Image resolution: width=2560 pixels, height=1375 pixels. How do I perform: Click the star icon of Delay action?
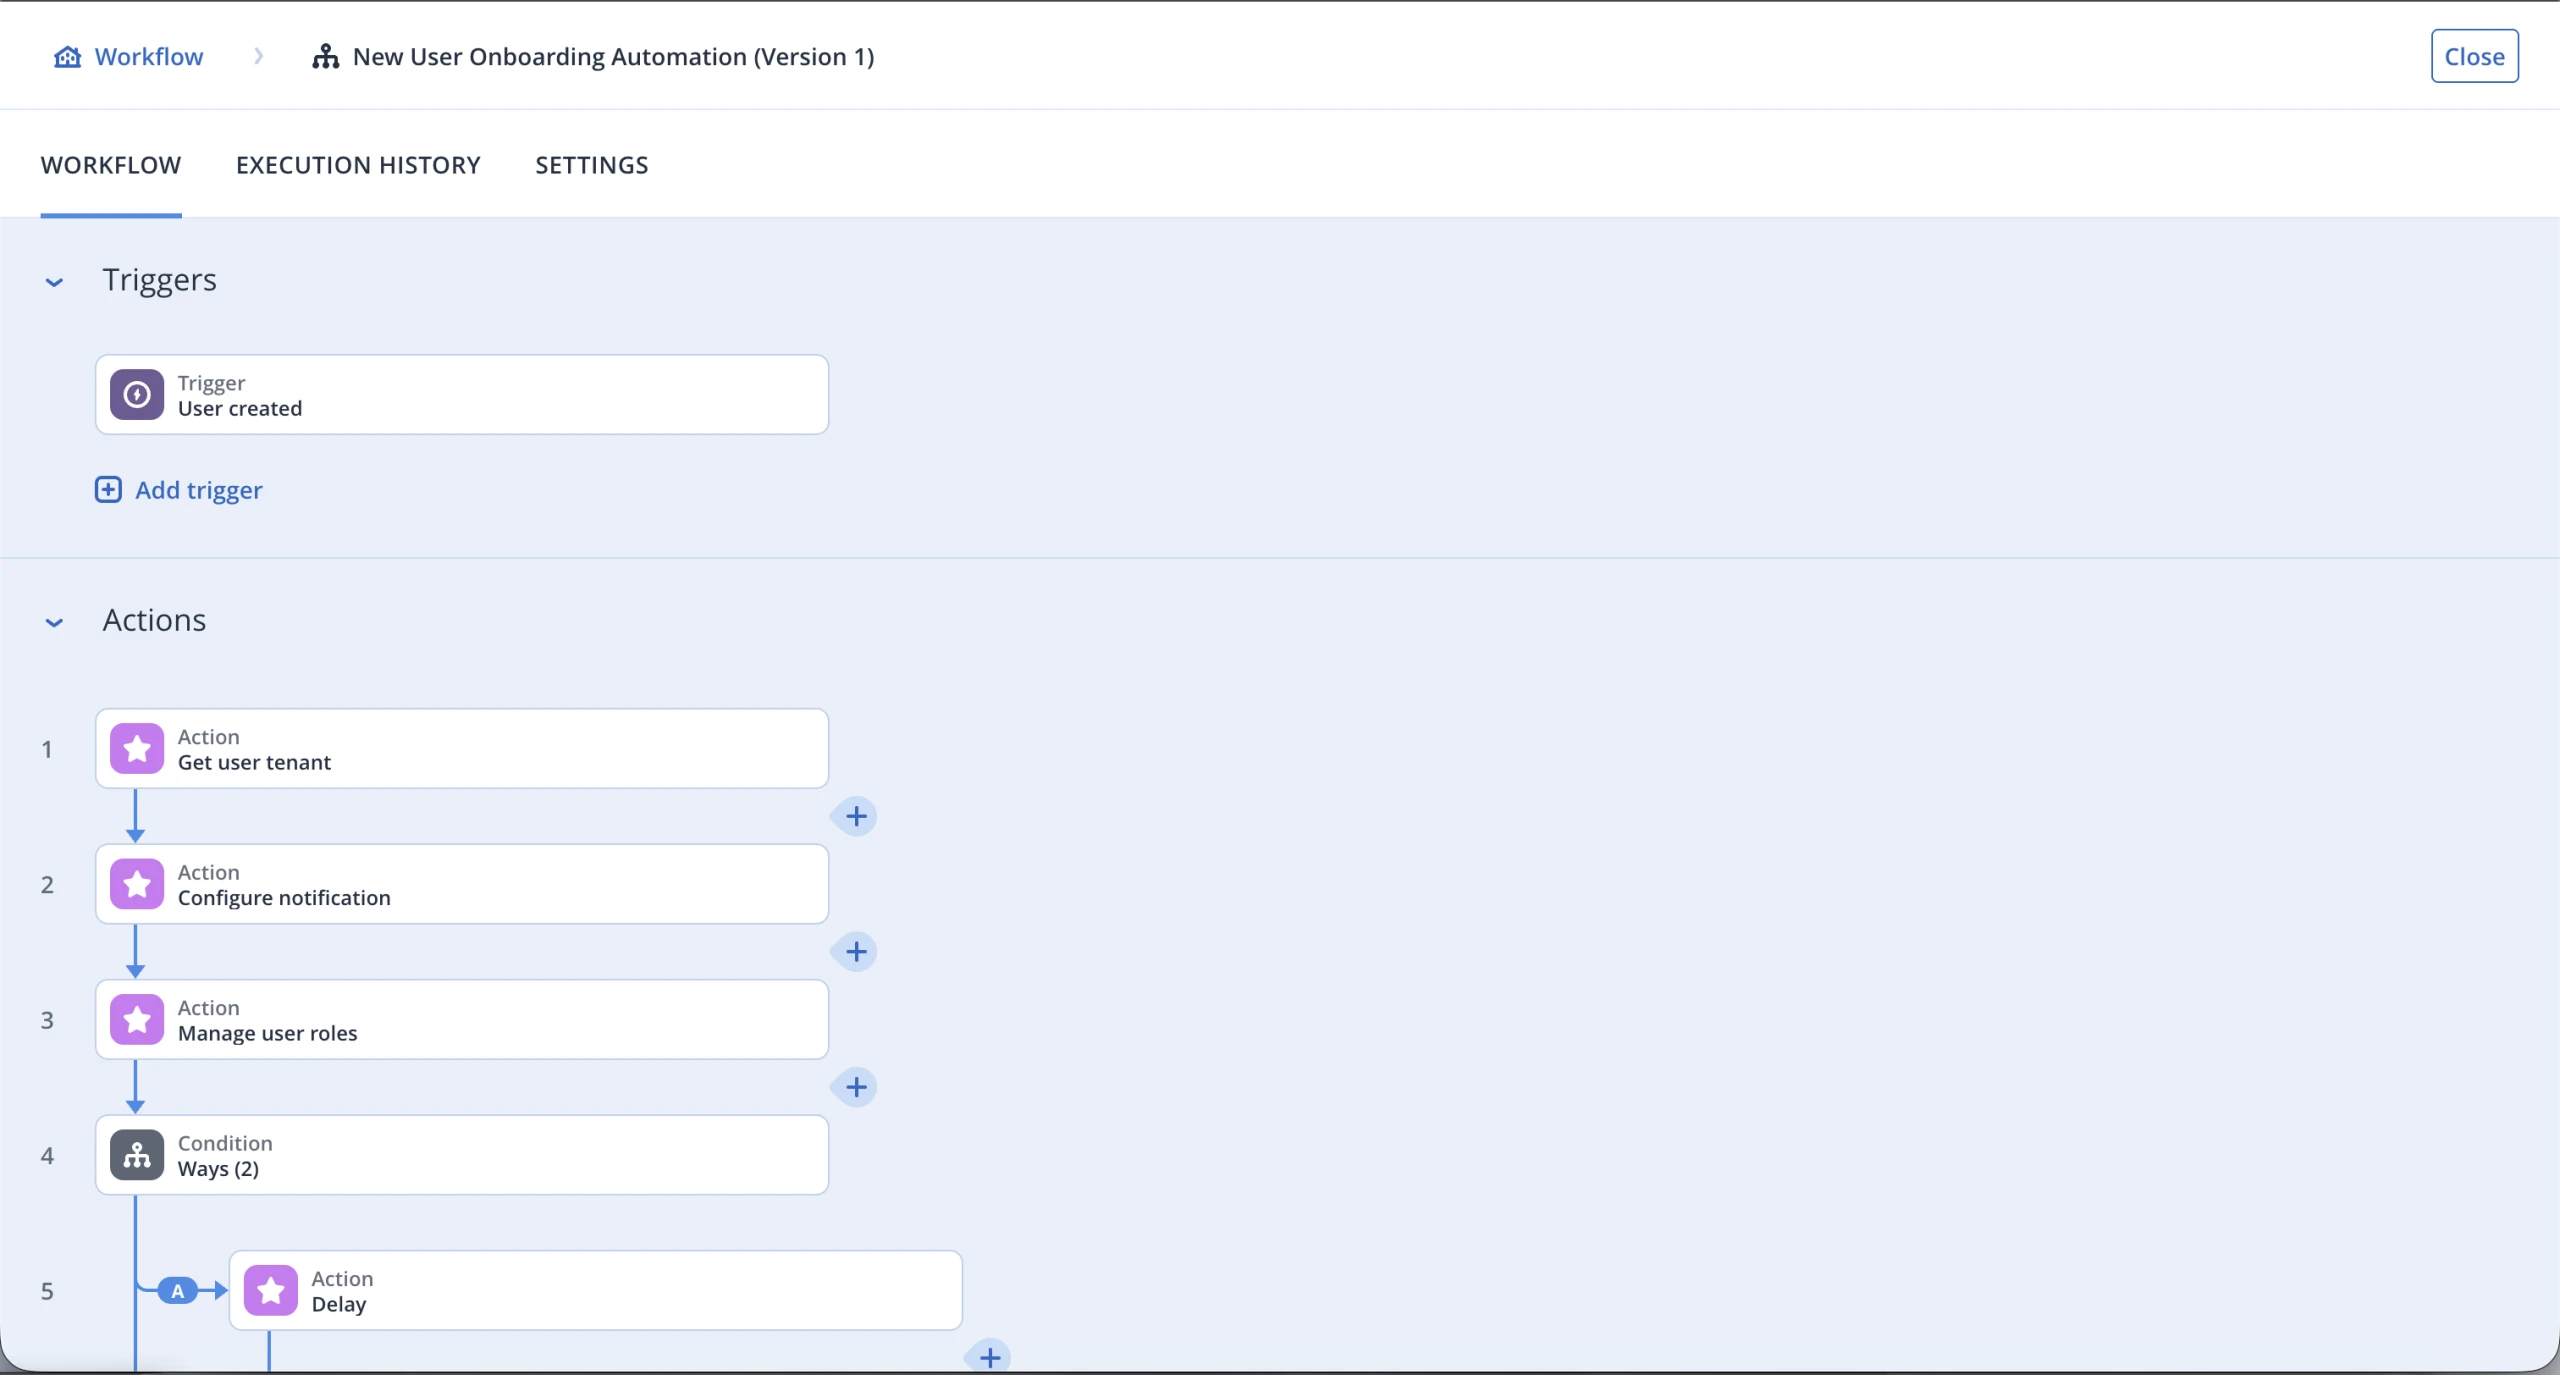click(x=271, y=1291)
